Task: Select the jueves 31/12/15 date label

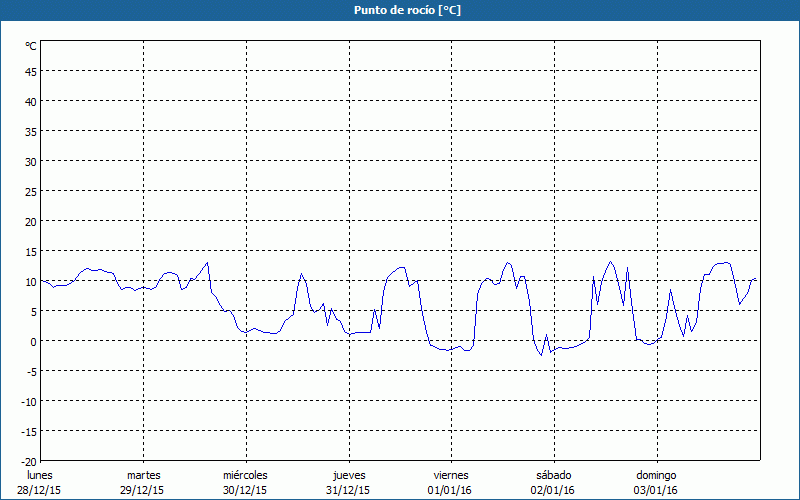Action: [349, 483]
